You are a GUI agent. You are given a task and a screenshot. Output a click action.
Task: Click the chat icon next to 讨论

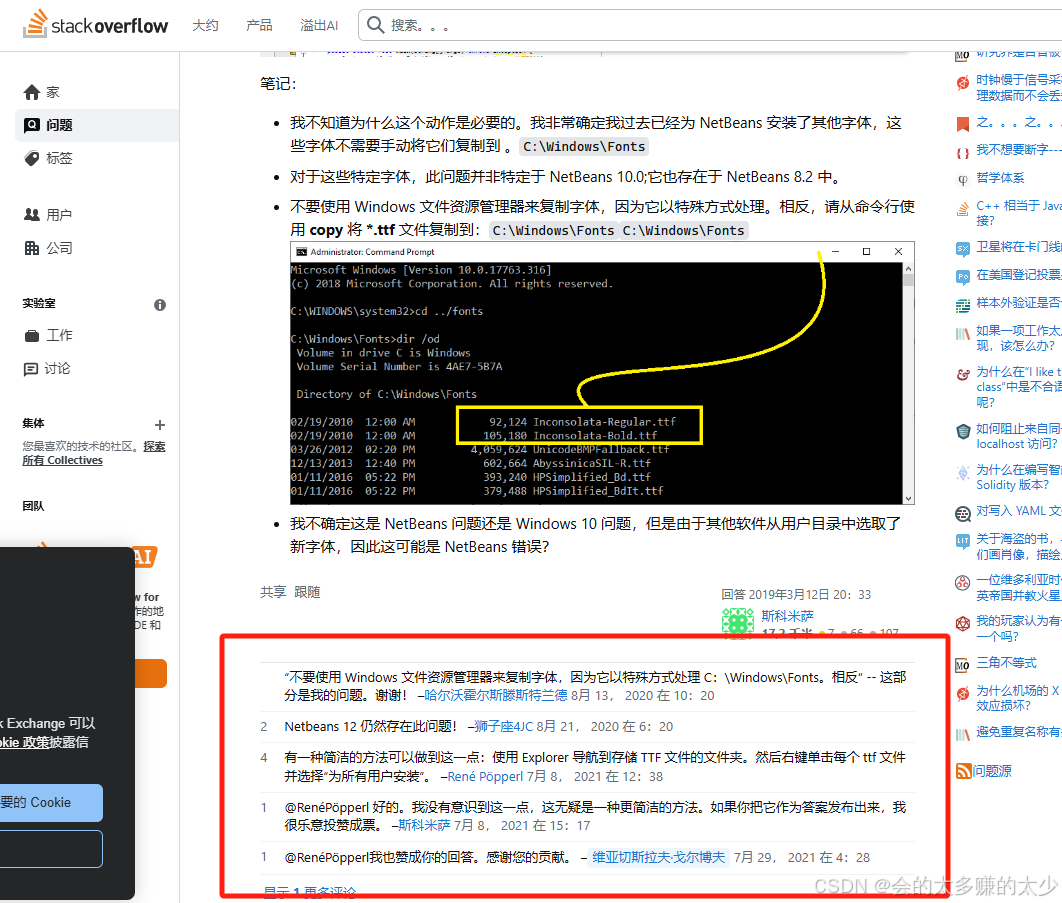click(x=31, y=369)
